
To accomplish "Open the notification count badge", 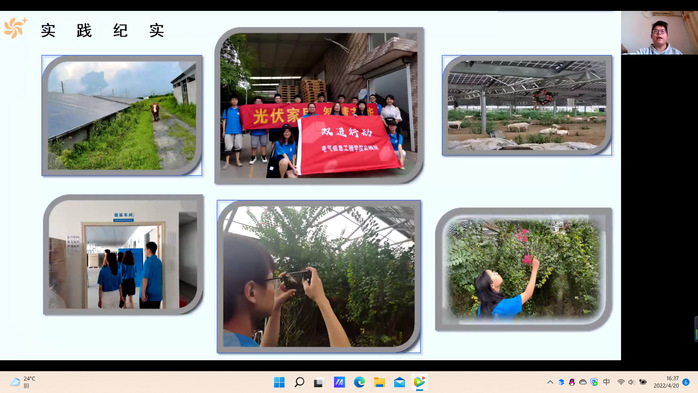I will 686,382.
